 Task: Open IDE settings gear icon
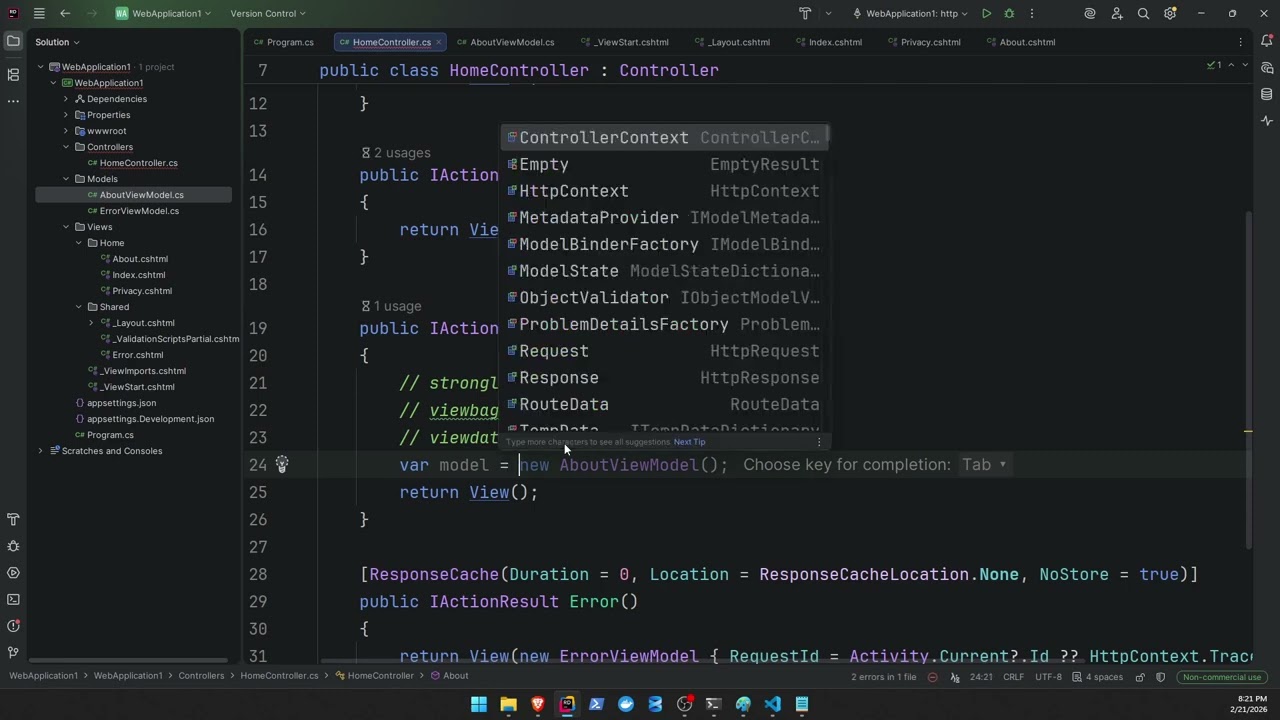coord(1170,13)
